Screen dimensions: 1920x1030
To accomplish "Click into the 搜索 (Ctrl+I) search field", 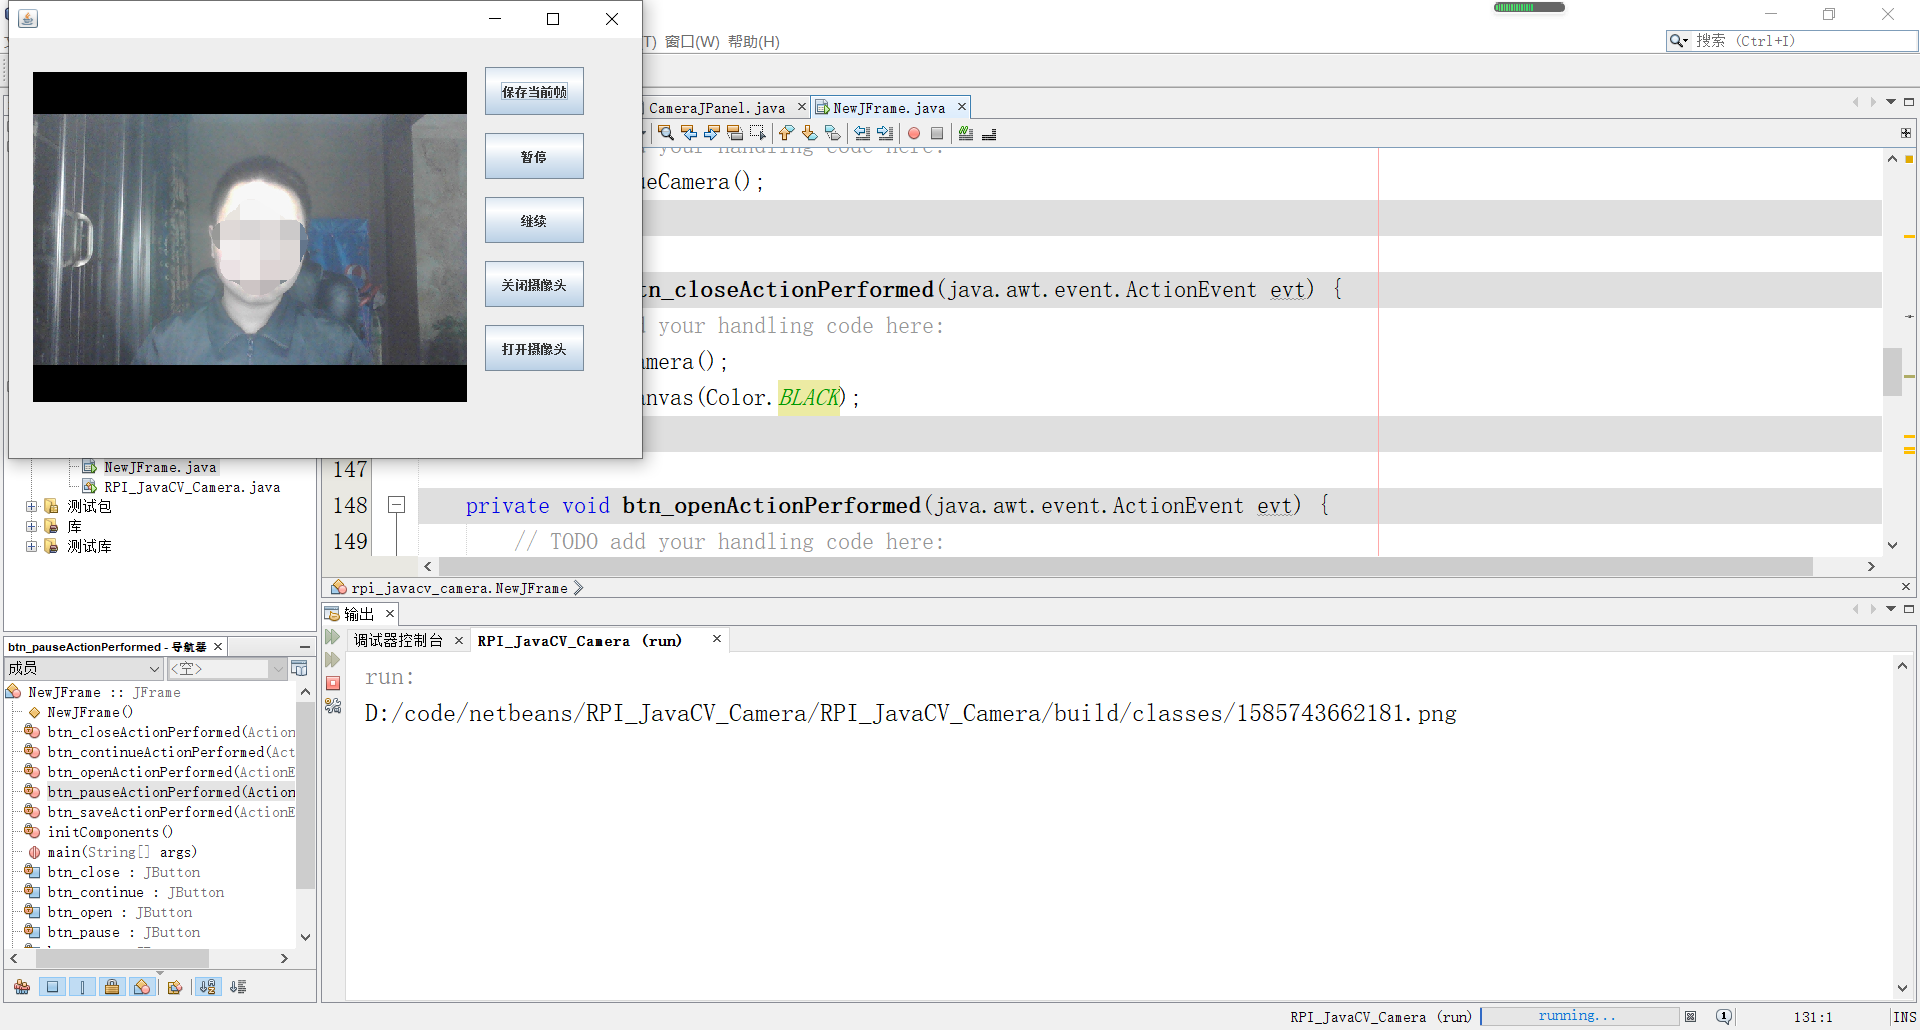I will pos(1805,41).
